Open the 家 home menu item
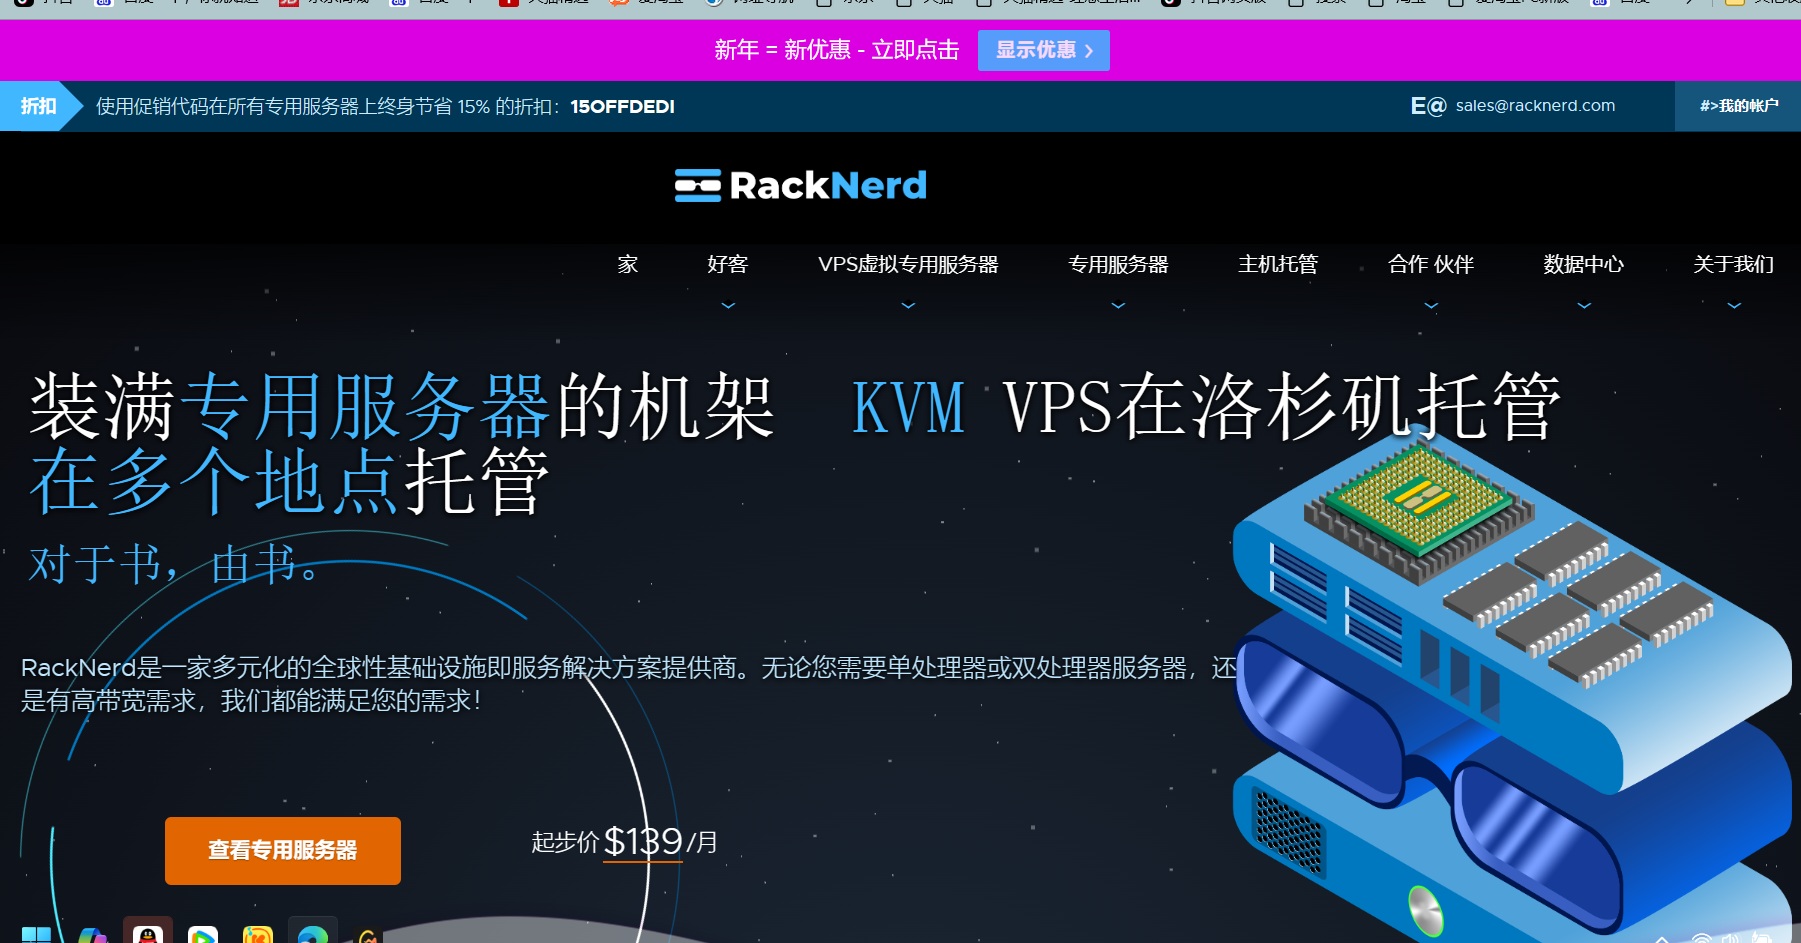1801x943 pixels. point(628,264)
